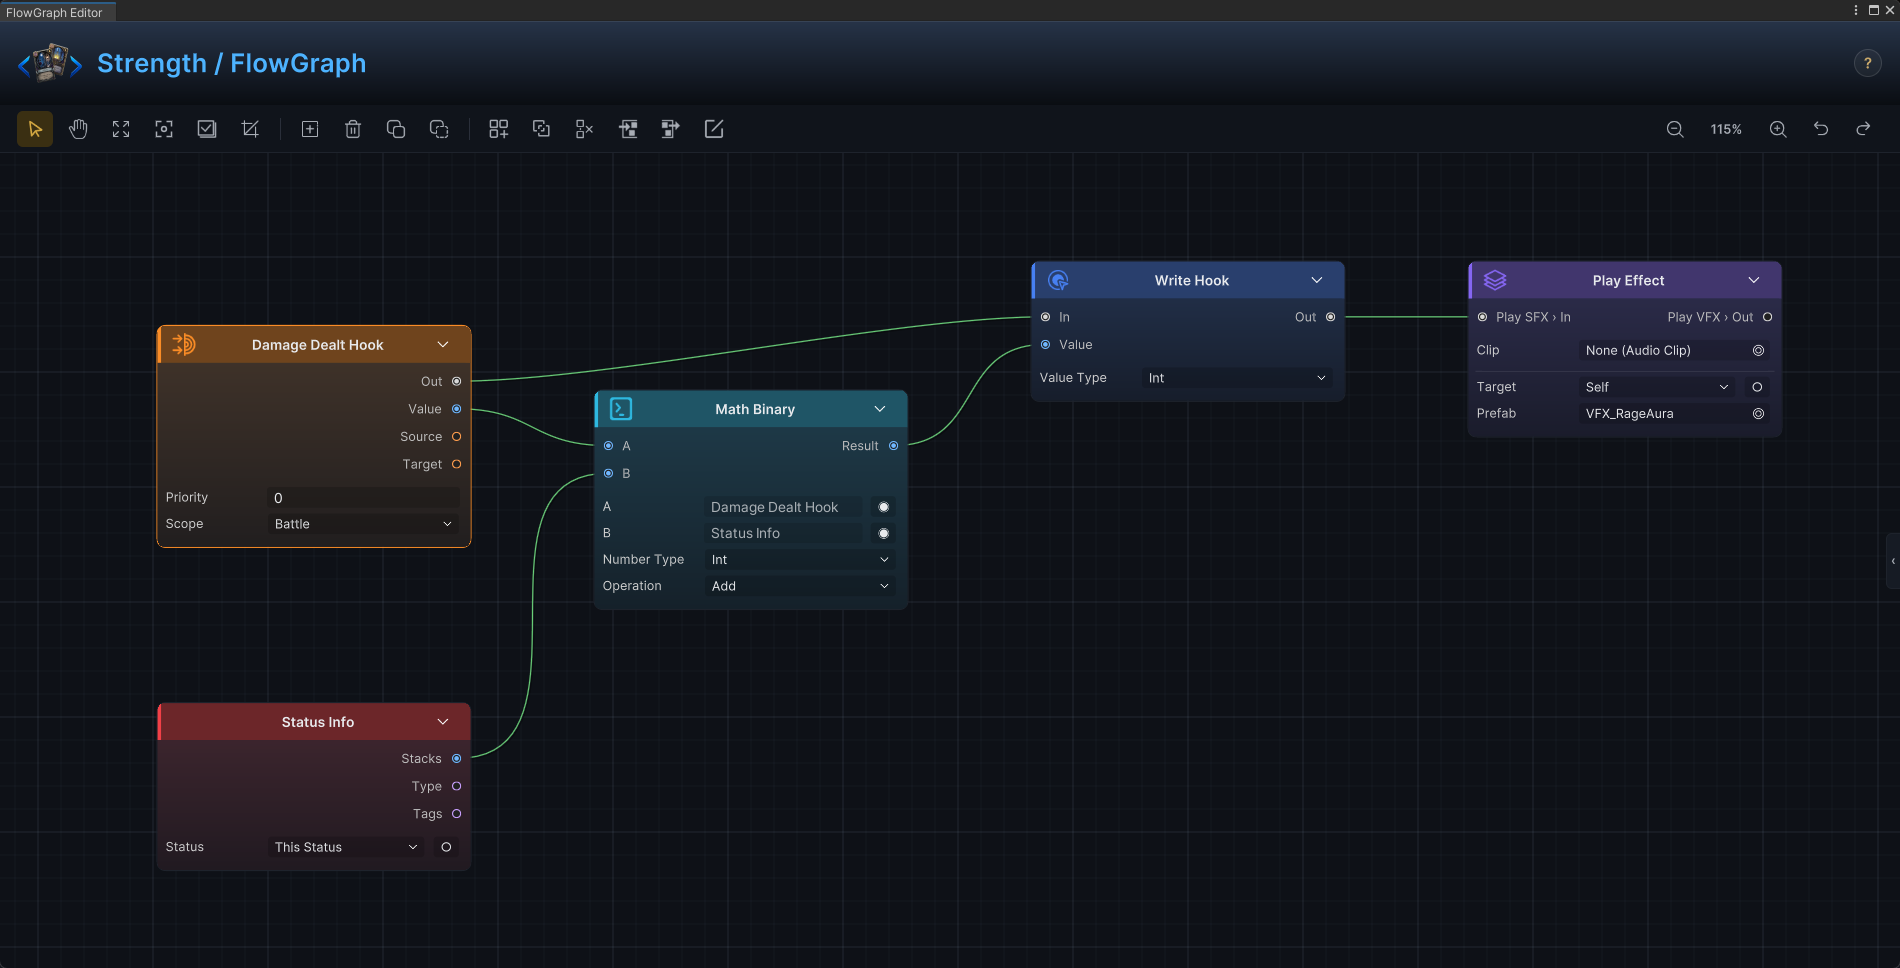Open the Clip object picker circle
Viewport: 1900px width, 968px height.
pos(1758,351)
